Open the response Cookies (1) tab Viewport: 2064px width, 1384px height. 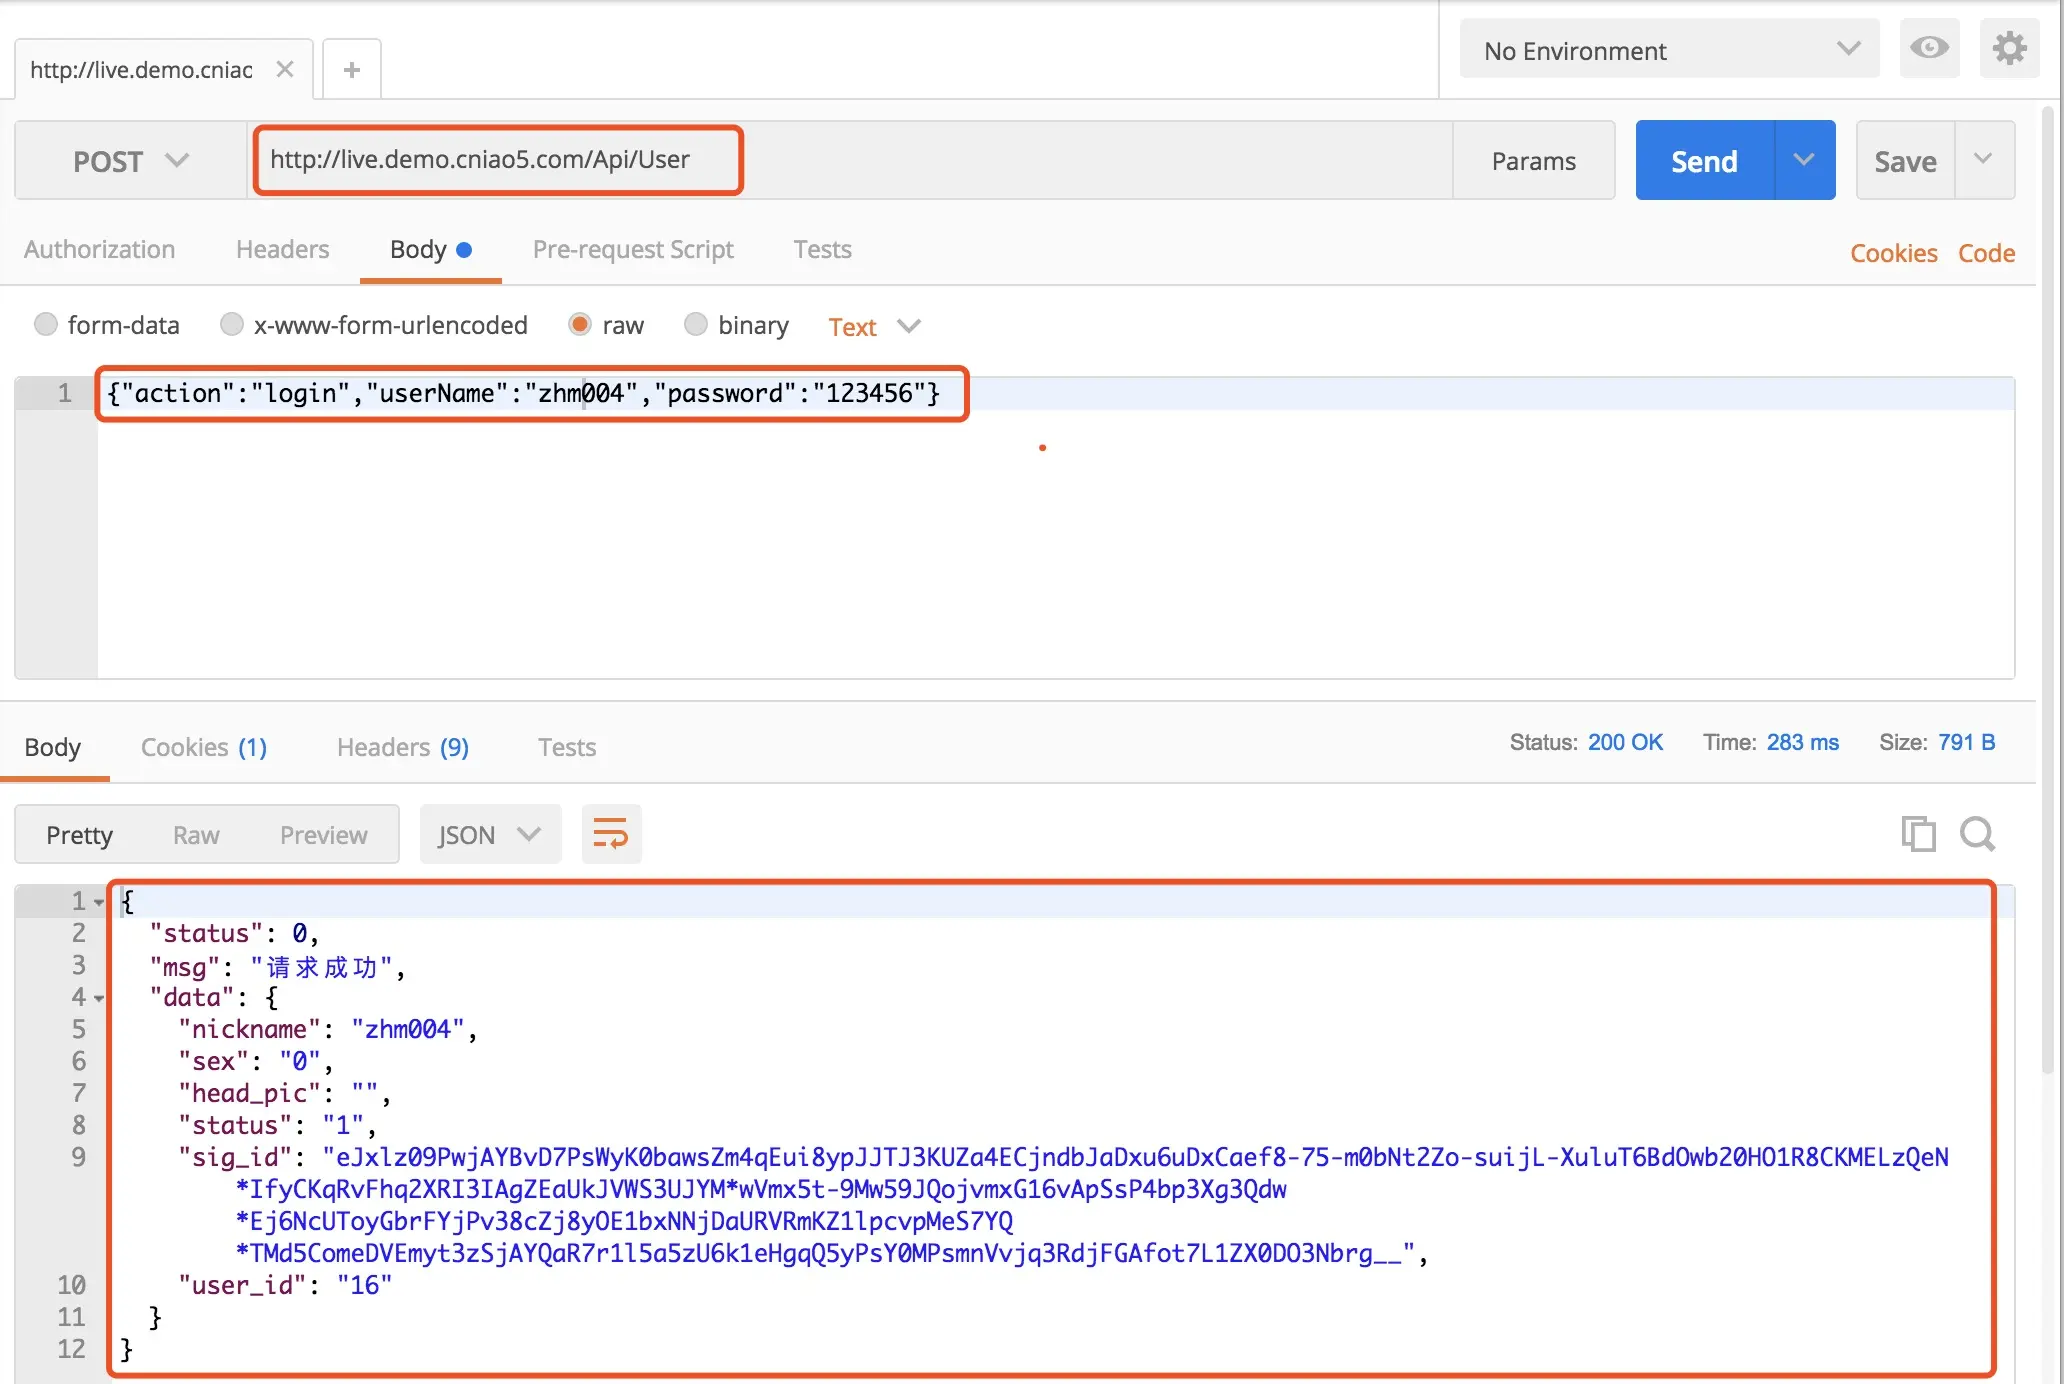point(204,747)
